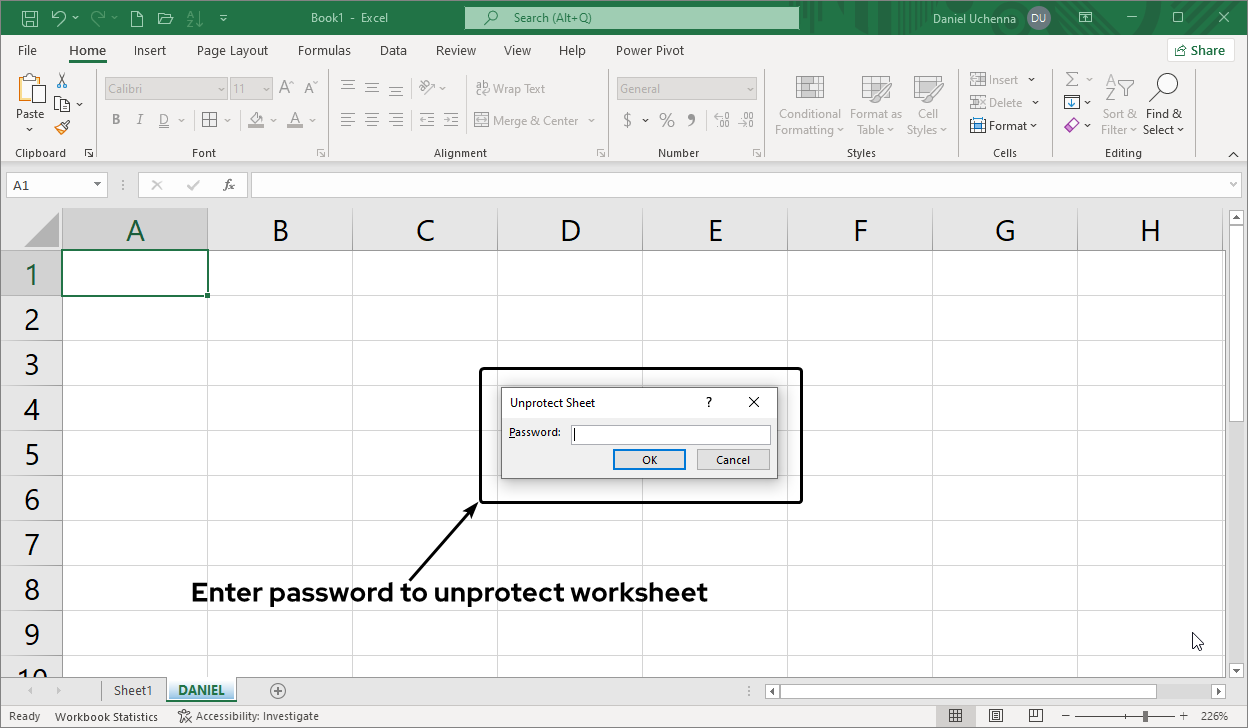Click the Password input field

tap(670, 434)
